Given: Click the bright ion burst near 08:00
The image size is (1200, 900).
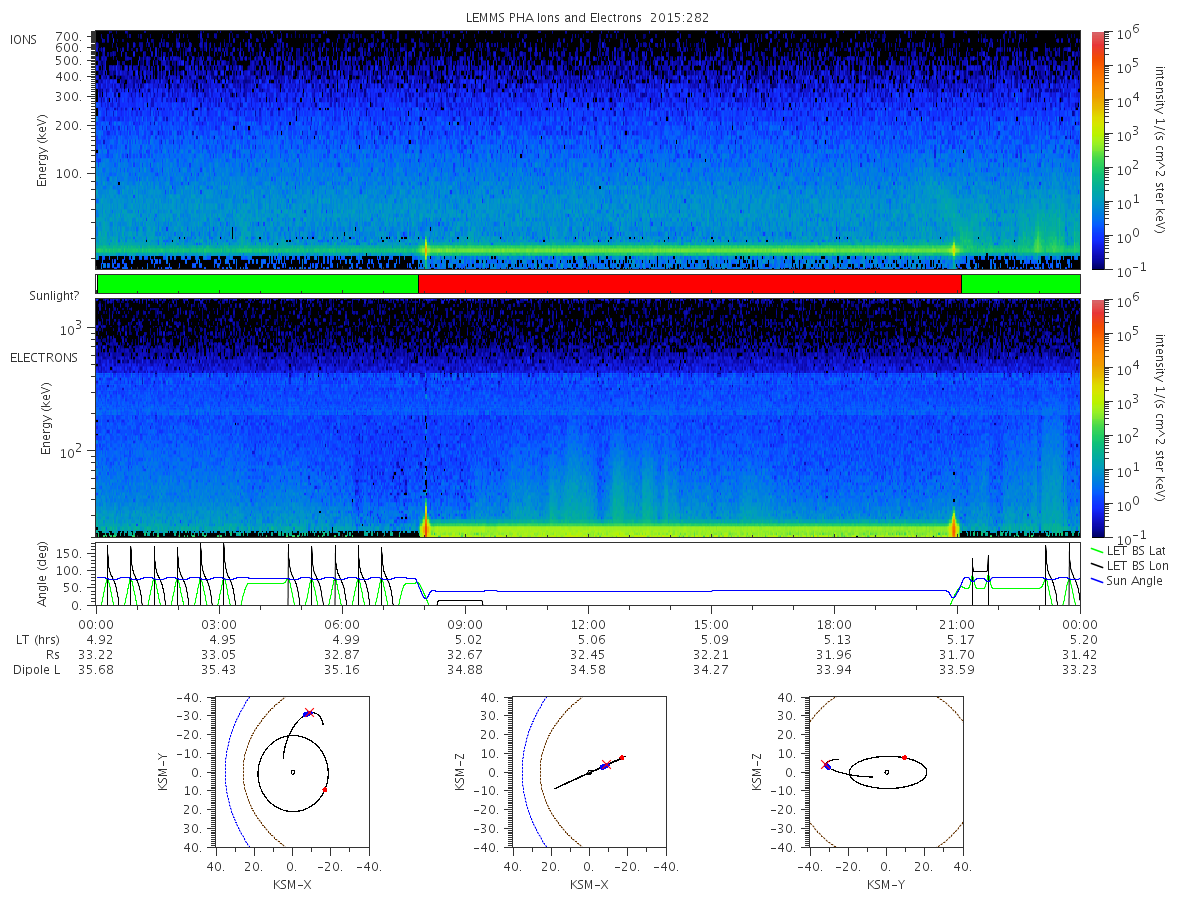Looking at the screenshot, I should pyautogui.click(x=426, y=249).
